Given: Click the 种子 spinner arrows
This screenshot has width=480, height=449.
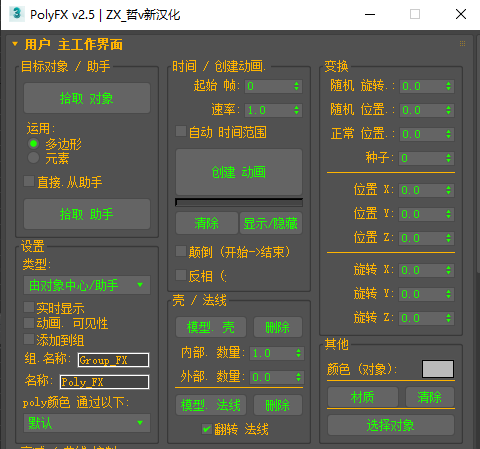Looking at the screenshot, I should point(449,158).
